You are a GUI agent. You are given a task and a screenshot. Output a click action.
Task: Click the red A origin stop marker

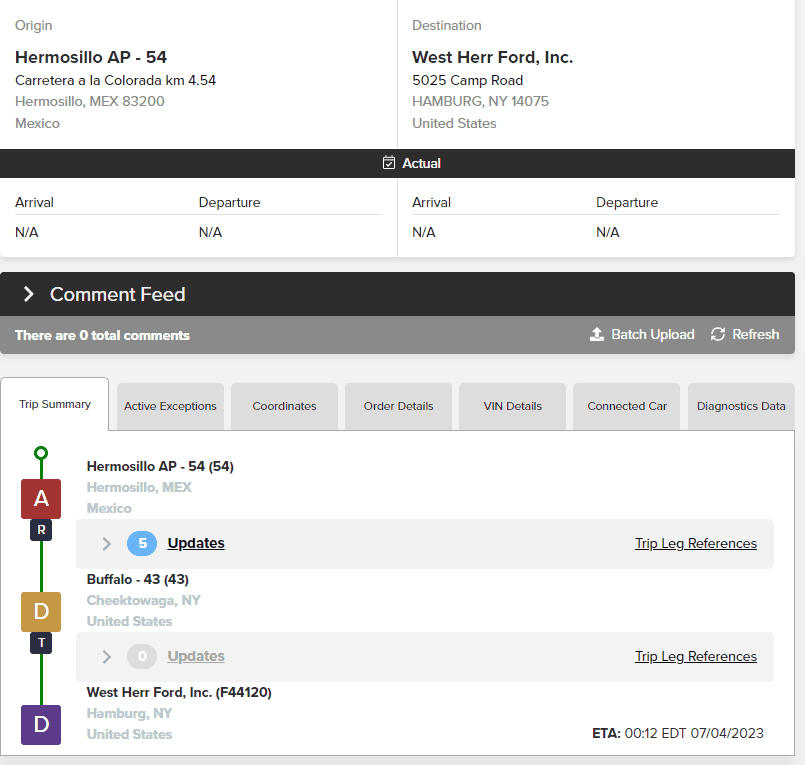click(41, 499)
